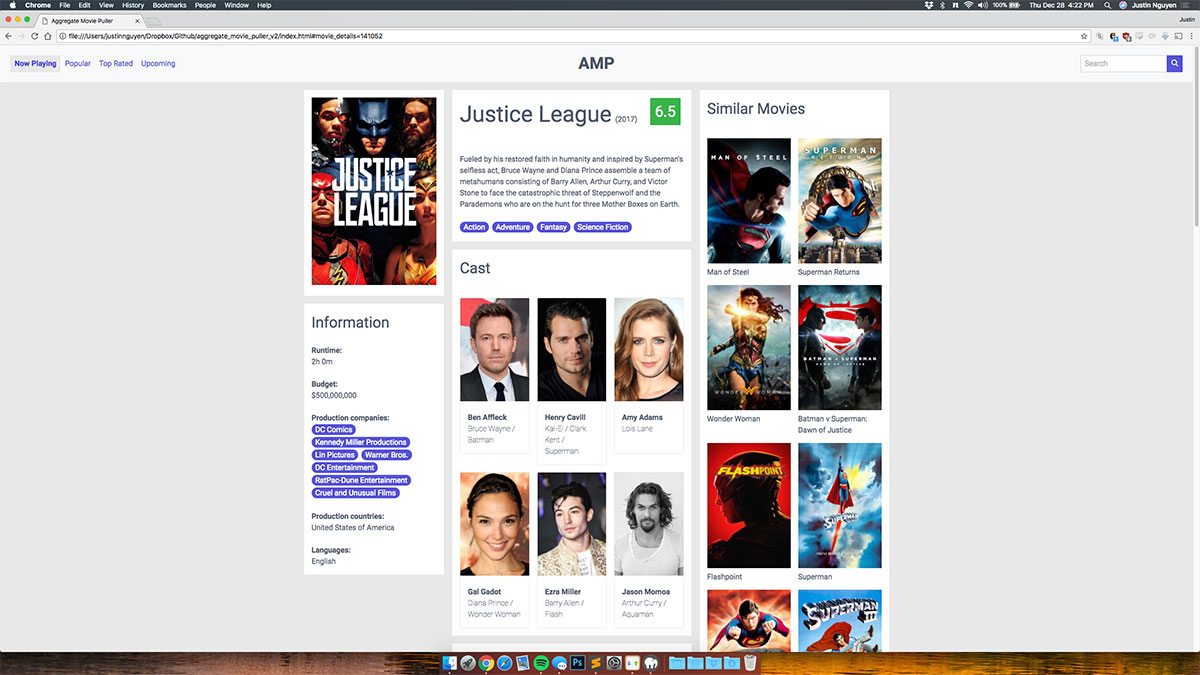Open the Man of Steel poster
This screenshot has height=675, width=1200.
[749, 201]
